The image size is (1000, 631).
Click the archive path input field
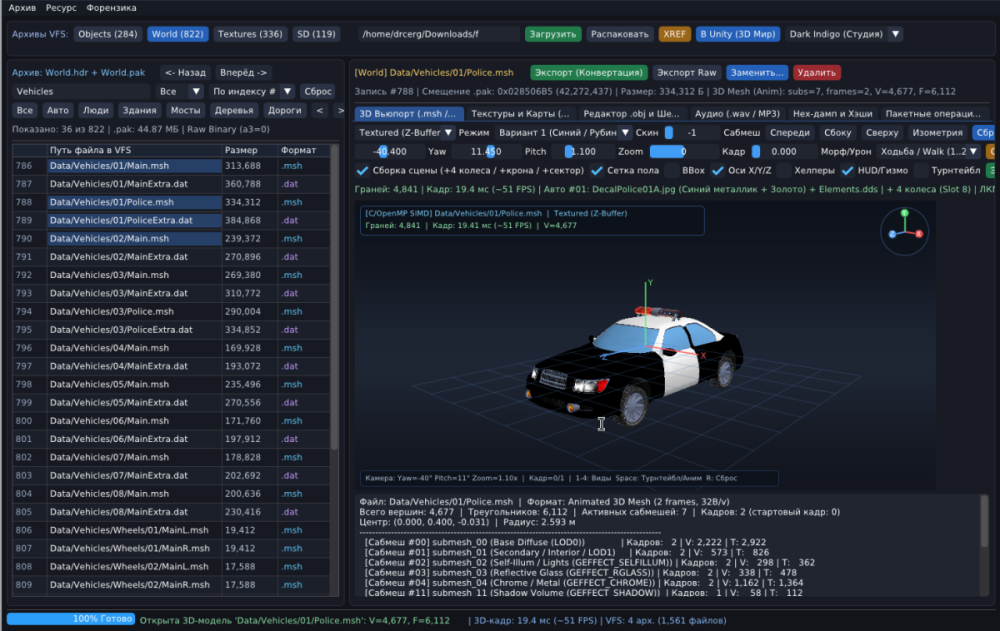(439, 34)
